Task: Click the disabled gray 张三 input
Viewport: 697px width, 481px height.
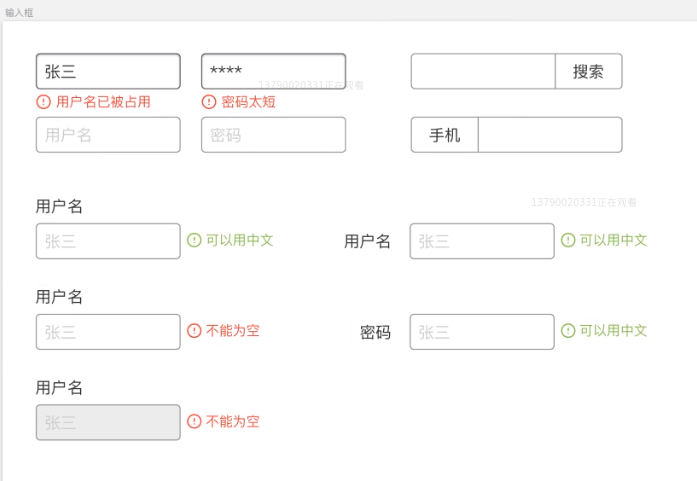Action: (108, 422)
